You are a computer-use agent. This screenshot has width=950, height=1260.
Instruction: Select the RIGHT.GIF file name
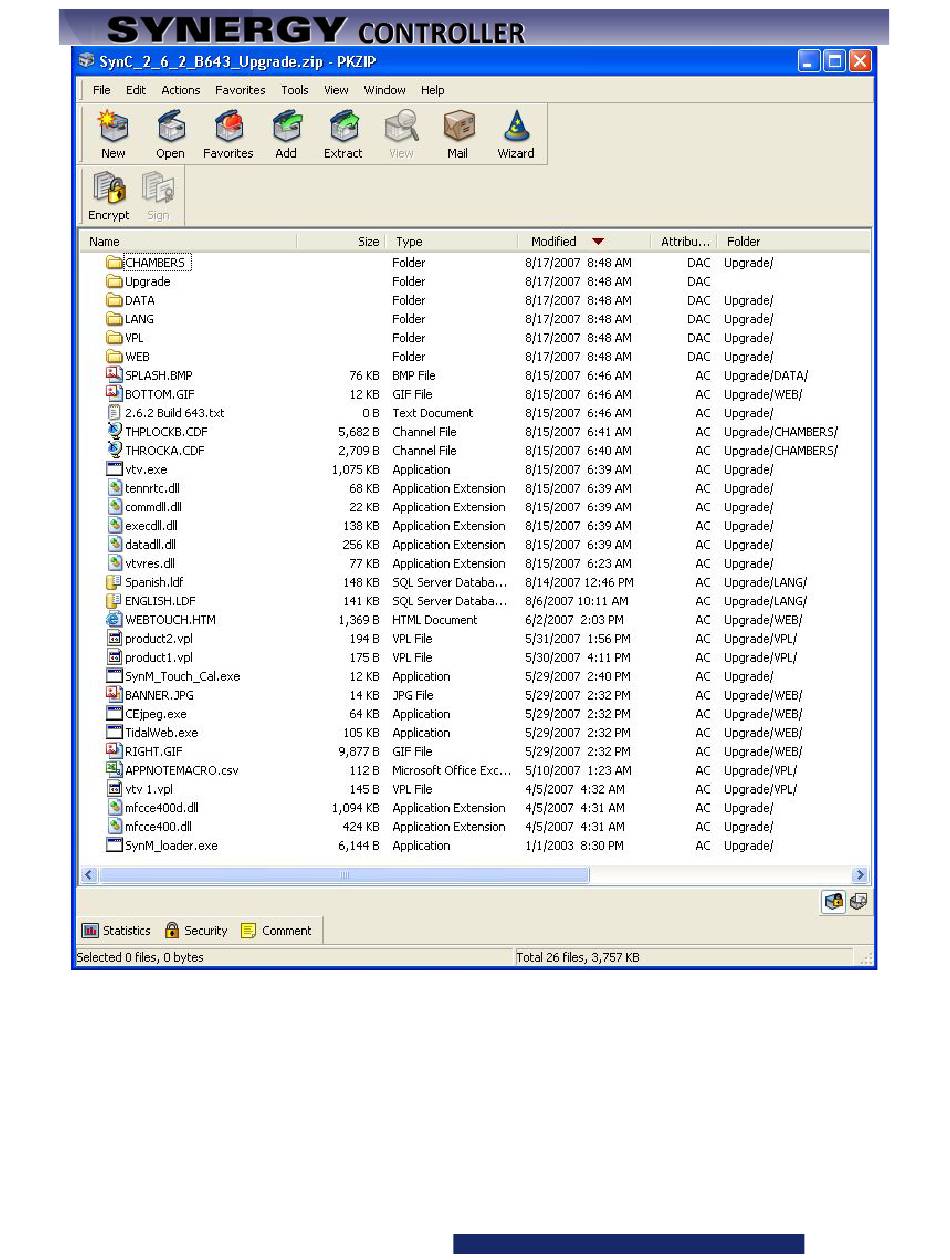click(154, 751)
